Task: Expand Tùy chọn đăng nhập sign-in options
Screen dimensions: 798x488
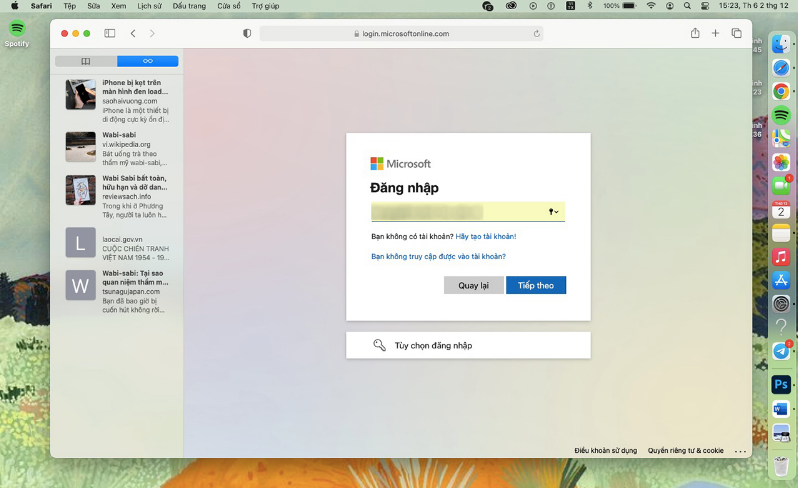Action: (x=468, y=345)
